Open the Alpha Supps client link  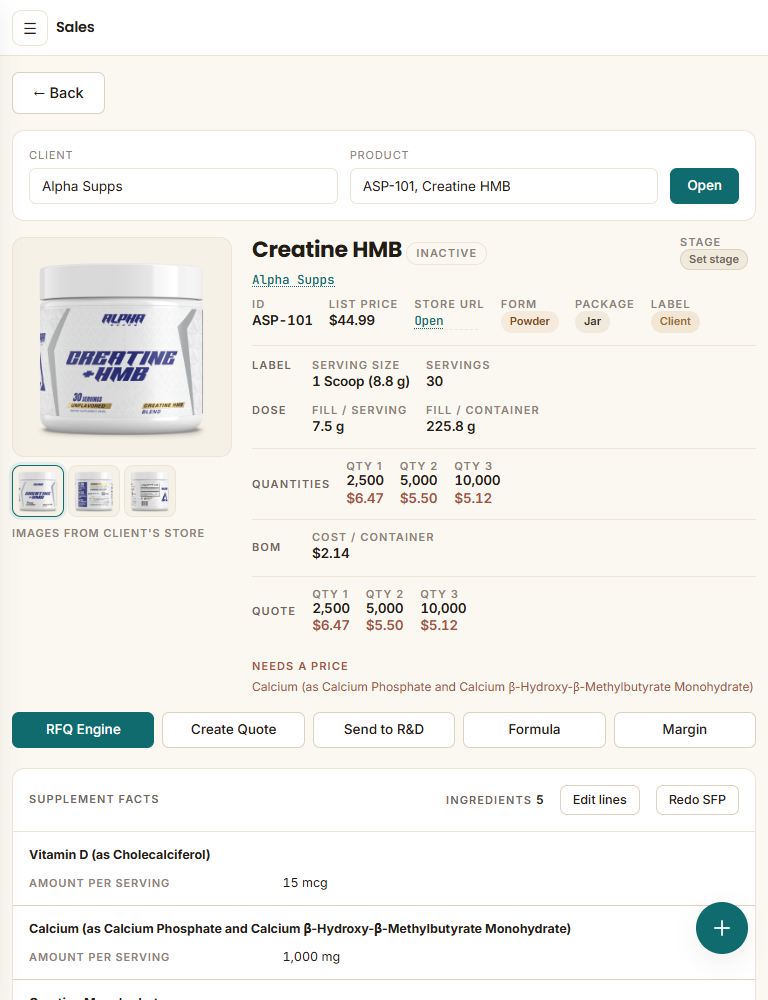click(293, 279)
